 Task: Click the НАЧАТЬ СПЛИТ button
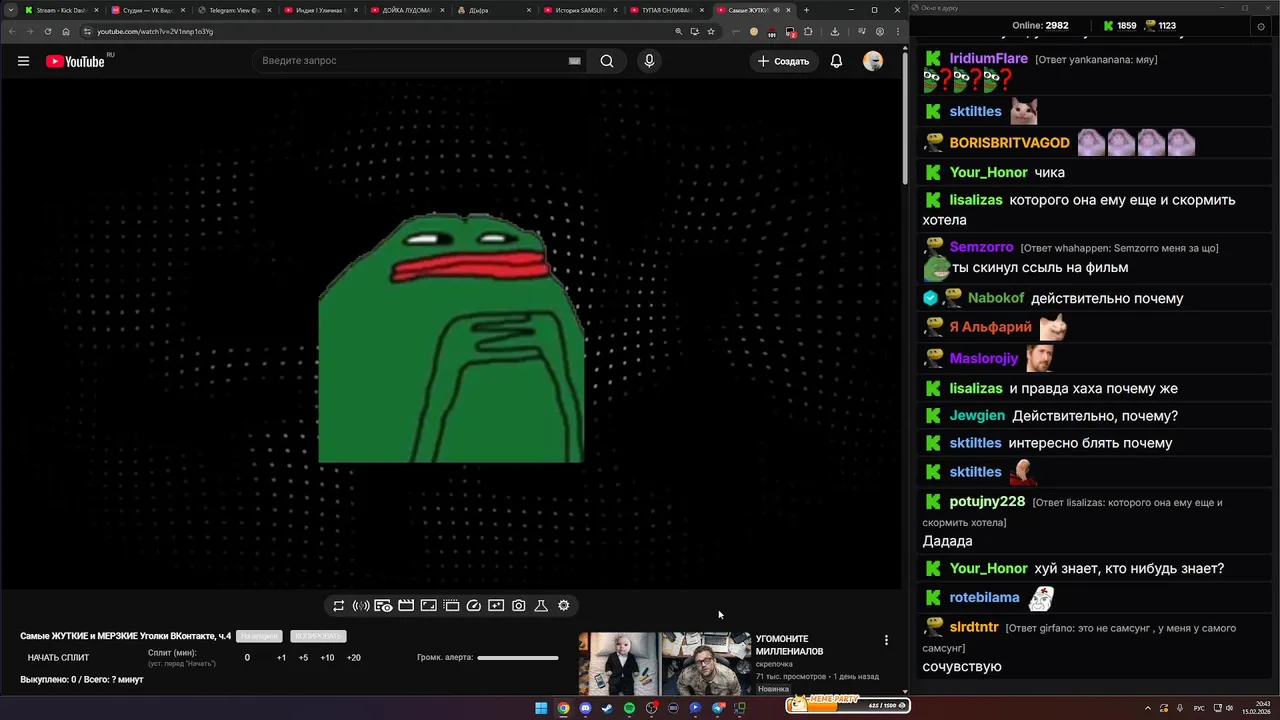[x=58, y=658]
